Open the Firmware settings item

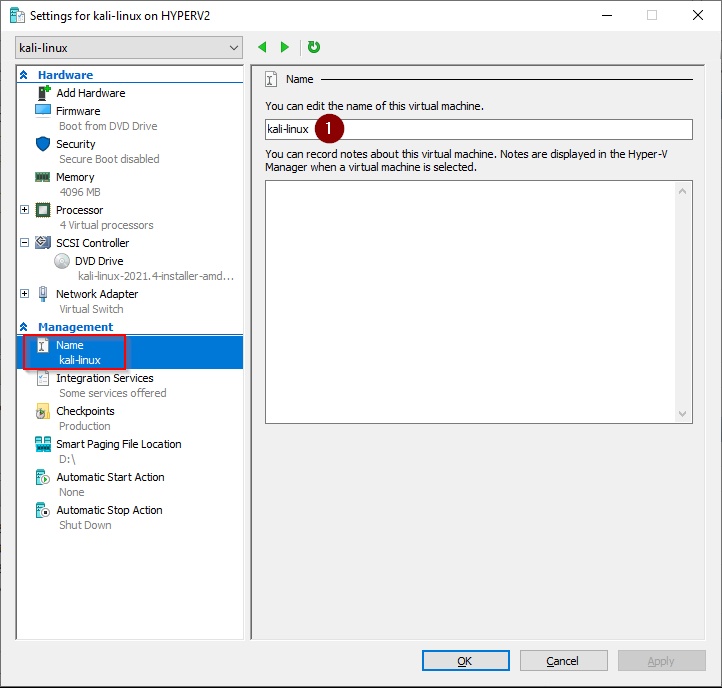click(x=78, y=111)
